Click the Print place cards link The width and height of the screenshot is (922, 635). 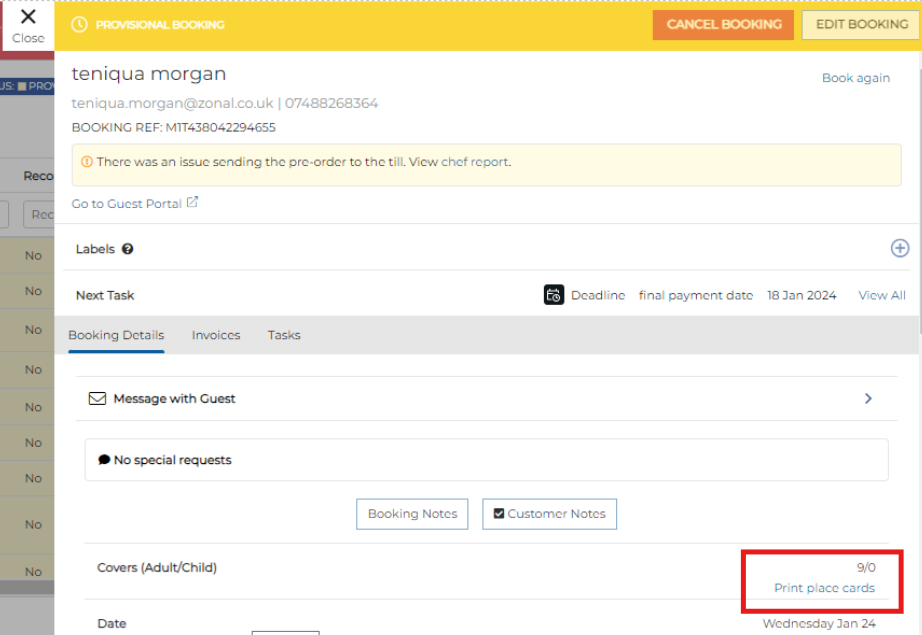(x=824, y=588)
